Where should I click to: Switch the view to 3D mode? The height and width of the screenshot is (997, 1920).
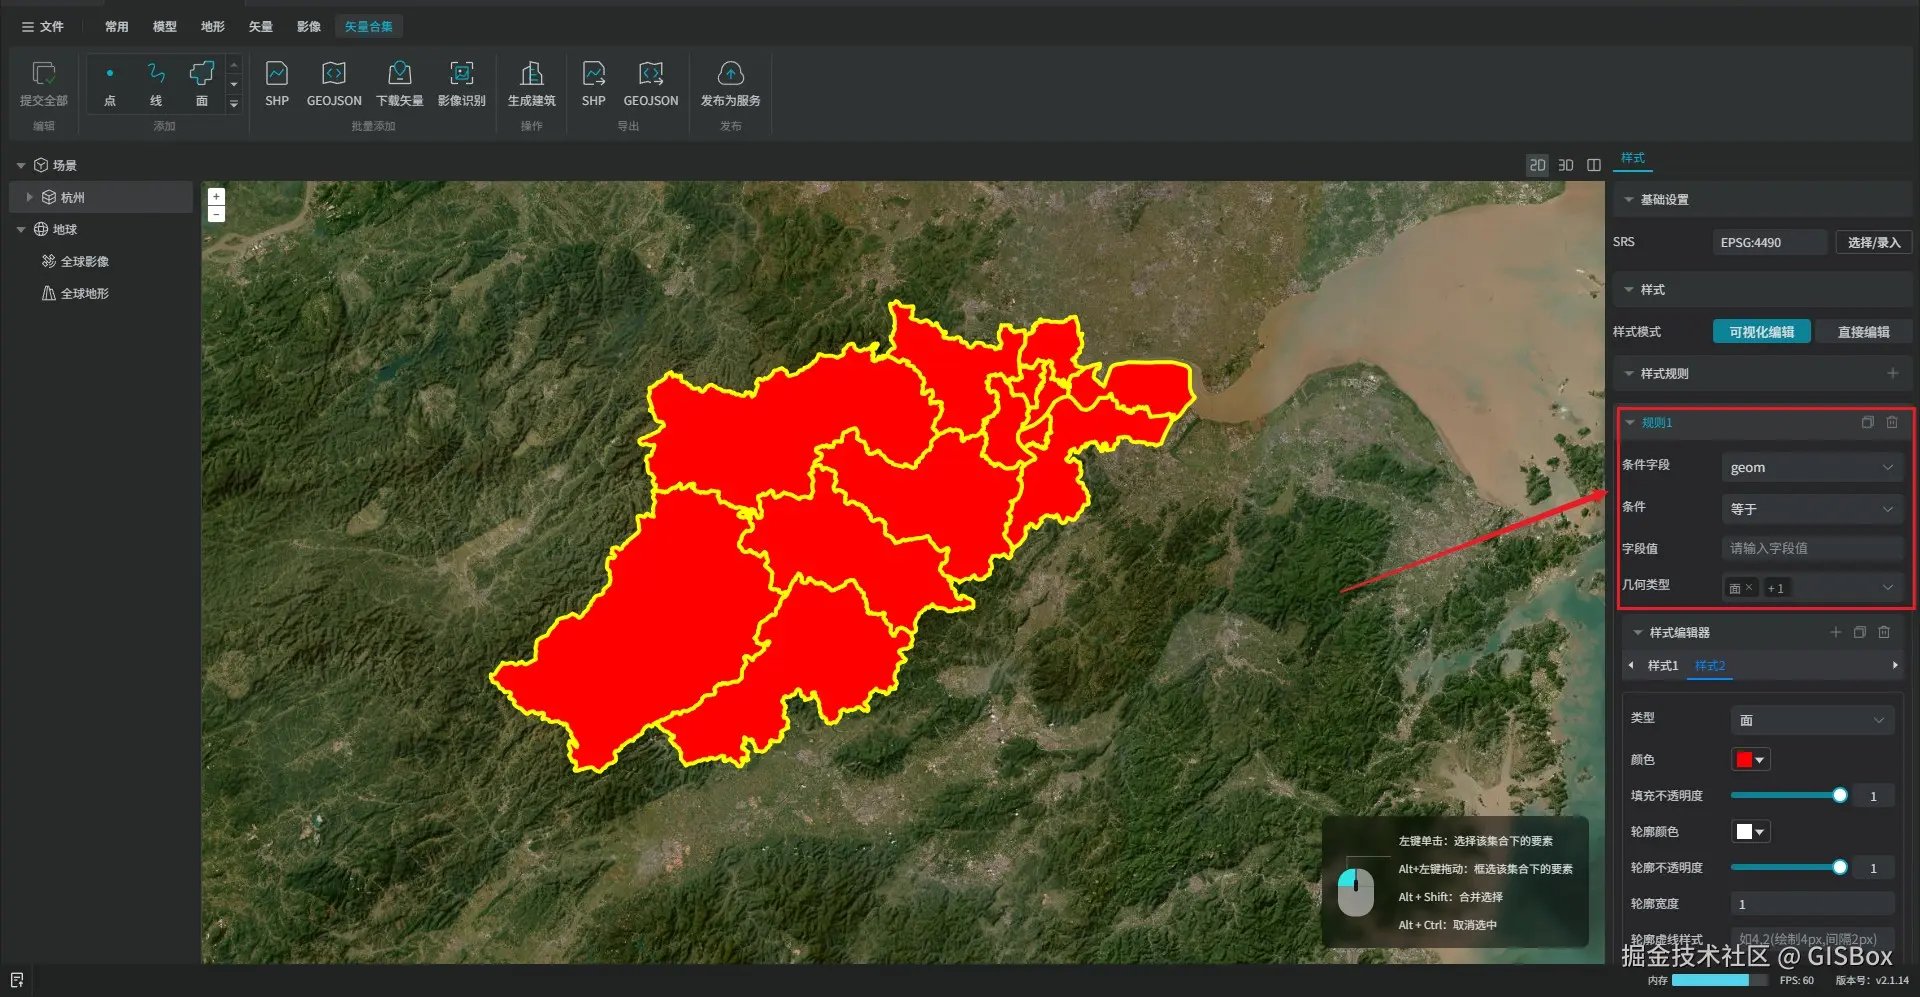coord(1566,165)
